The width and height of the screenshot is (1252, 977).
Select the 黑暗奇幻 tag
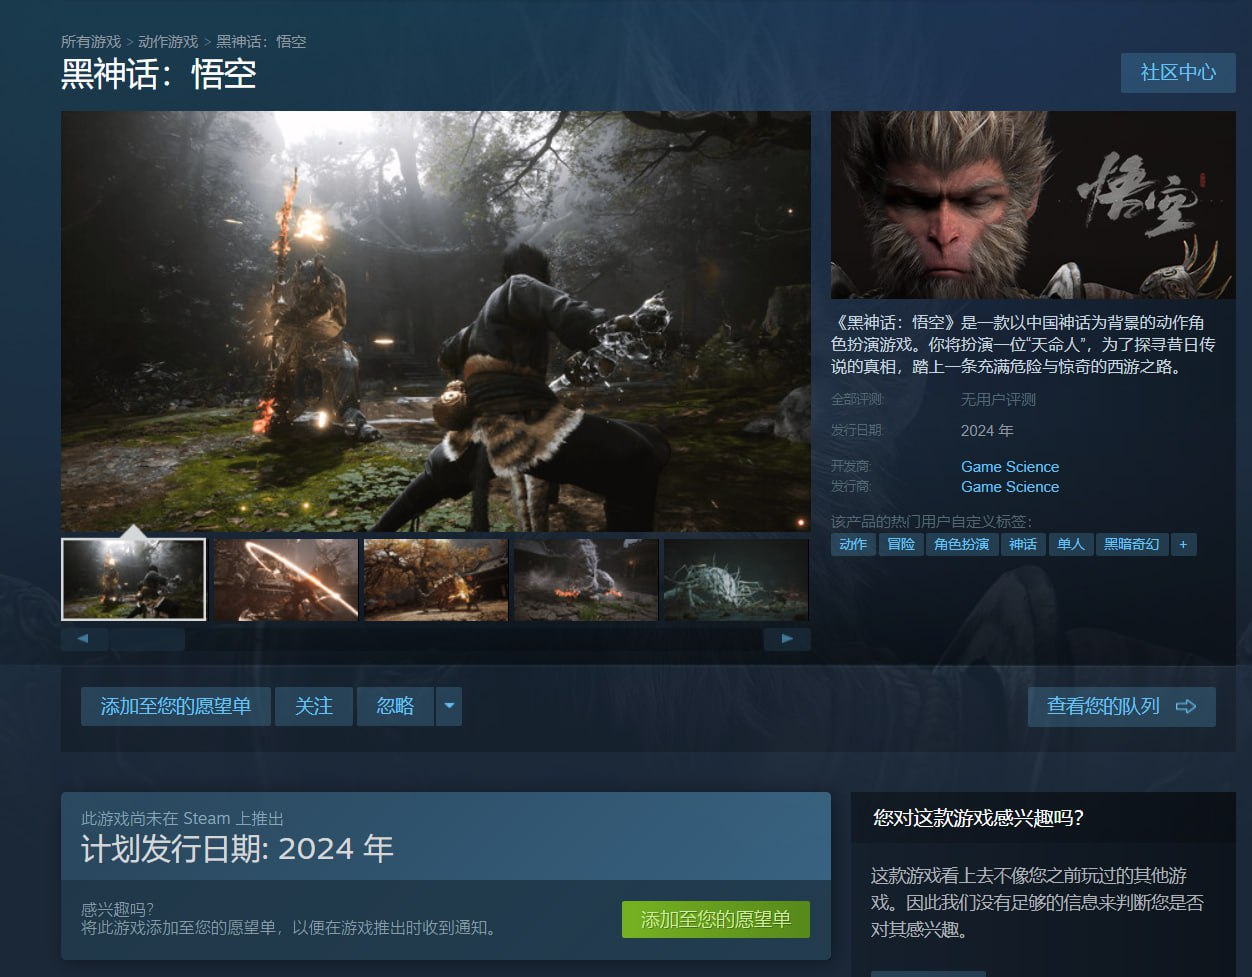pos(1131,544)
